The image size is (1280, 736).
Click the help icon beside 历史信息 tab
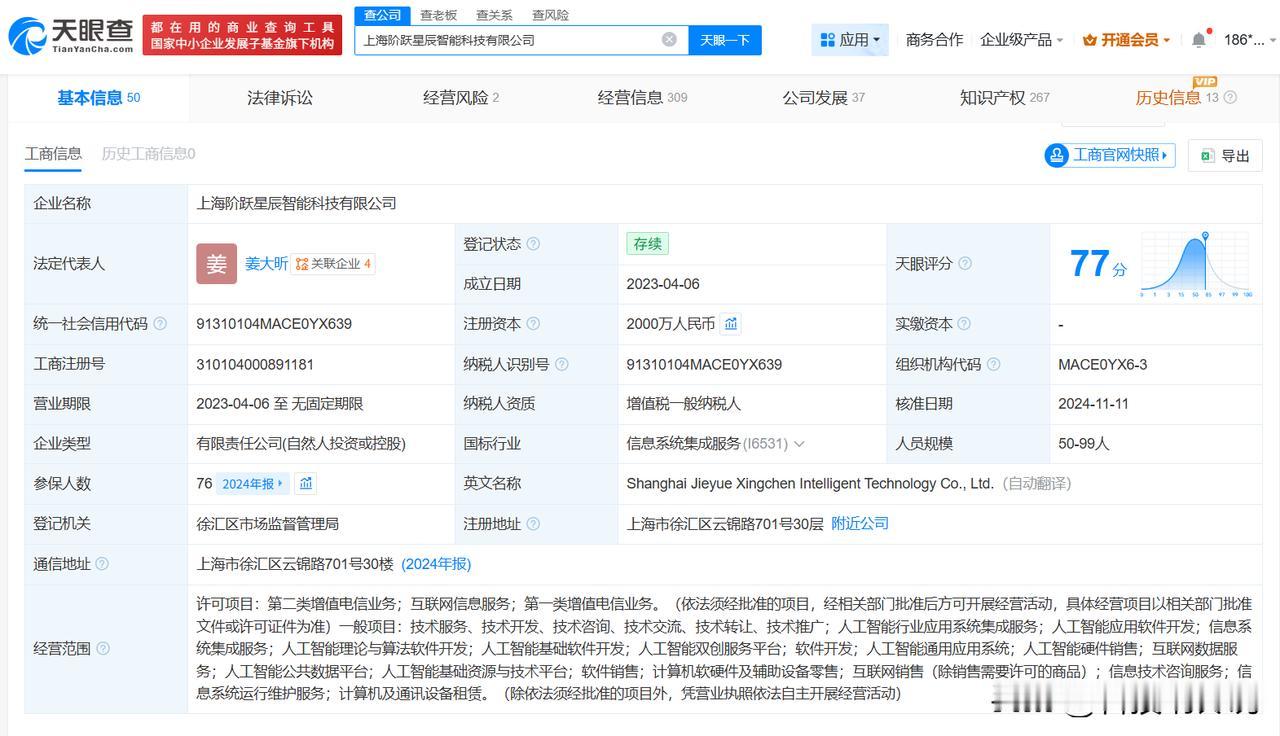[x=1230, y=98]
